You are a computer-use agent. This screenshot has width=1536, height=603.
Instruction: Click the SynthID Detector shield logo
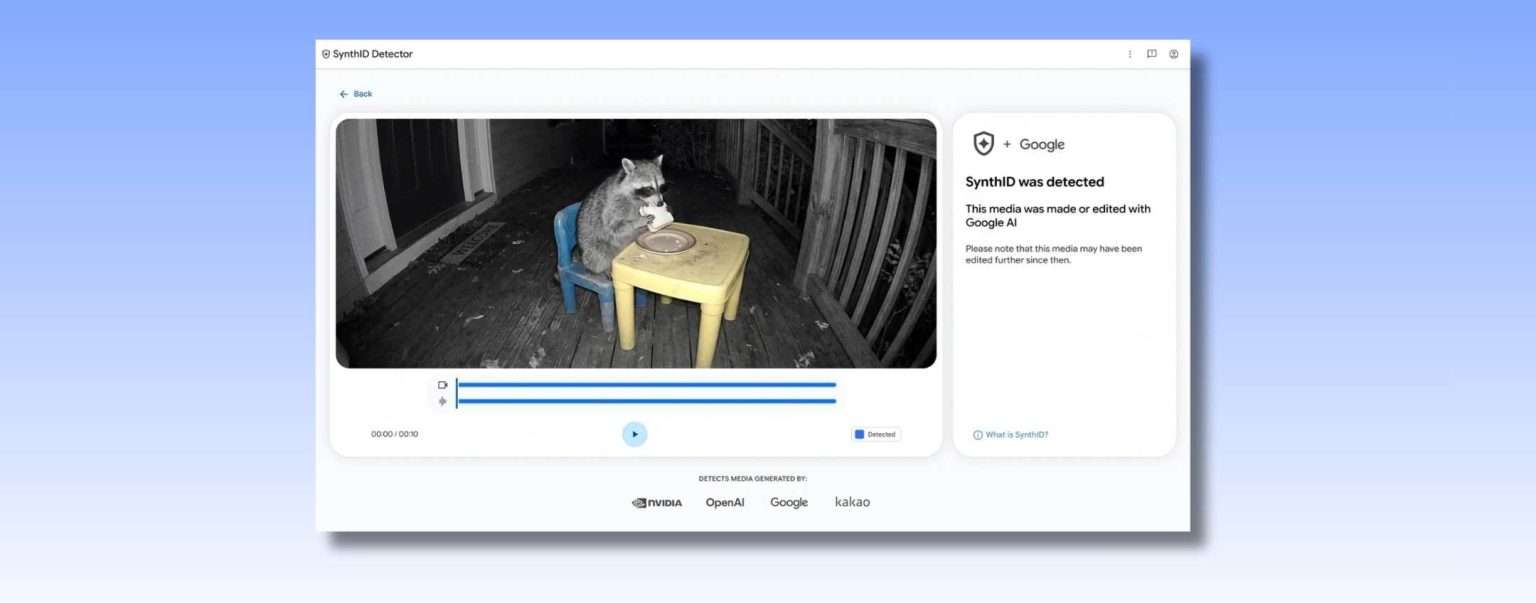[x=326, y=54]
